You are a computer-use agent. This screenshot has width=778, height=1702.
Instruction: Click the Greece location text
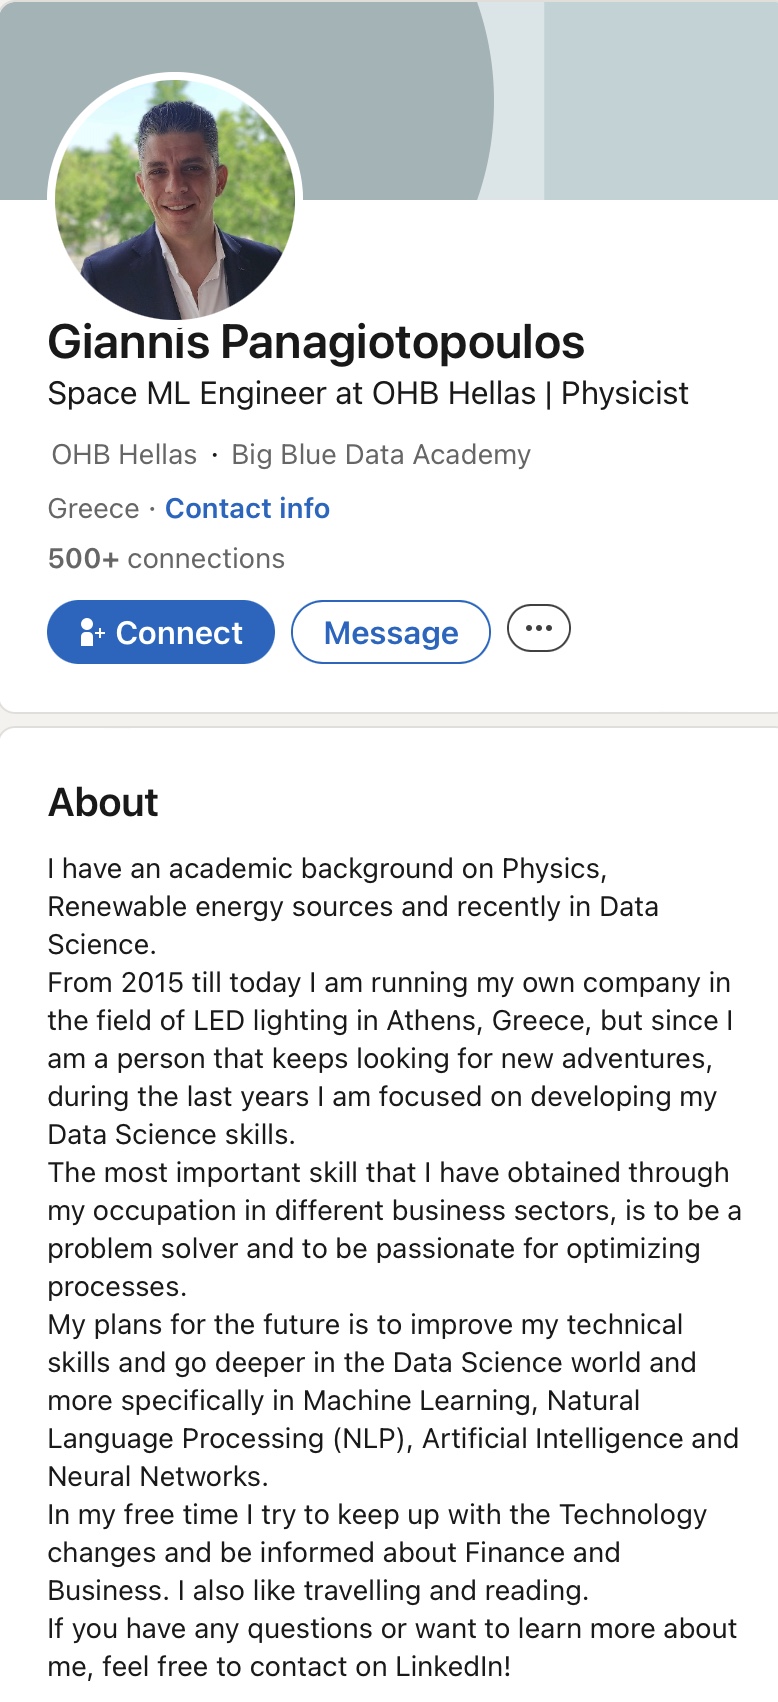click(93, 509)
